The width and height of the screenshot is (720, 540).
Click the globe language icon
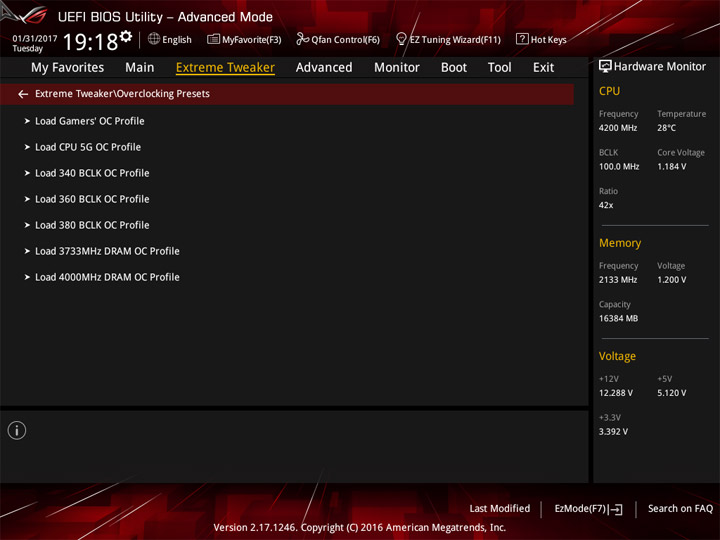click(154, 39)
